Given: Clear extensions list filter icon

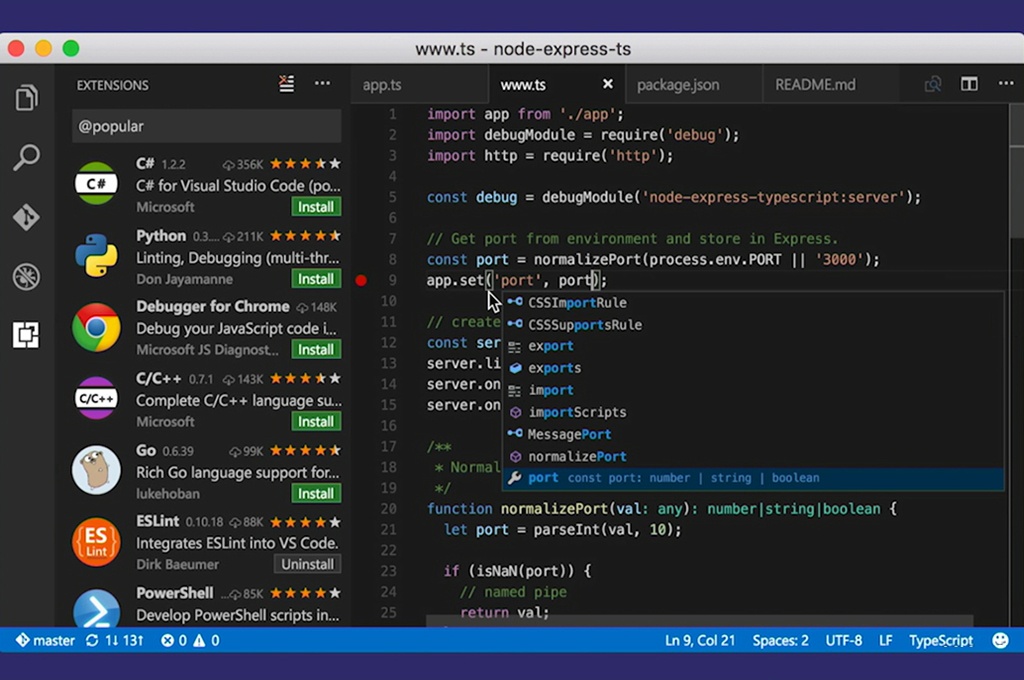Looking at the screenshot, I should pyautogui.click(x=287, y=84).
